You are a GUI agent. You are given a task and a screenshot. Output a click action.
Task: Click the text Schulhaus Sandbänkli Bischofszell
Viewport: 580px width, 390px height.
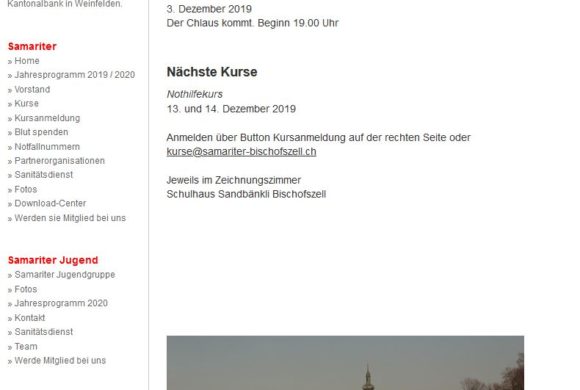coord(246,194)
